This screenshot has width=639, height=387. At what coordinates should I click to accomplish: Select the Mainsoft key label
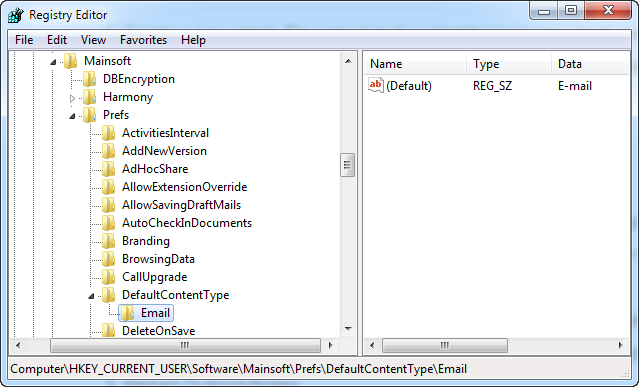[x=107, y=61]
